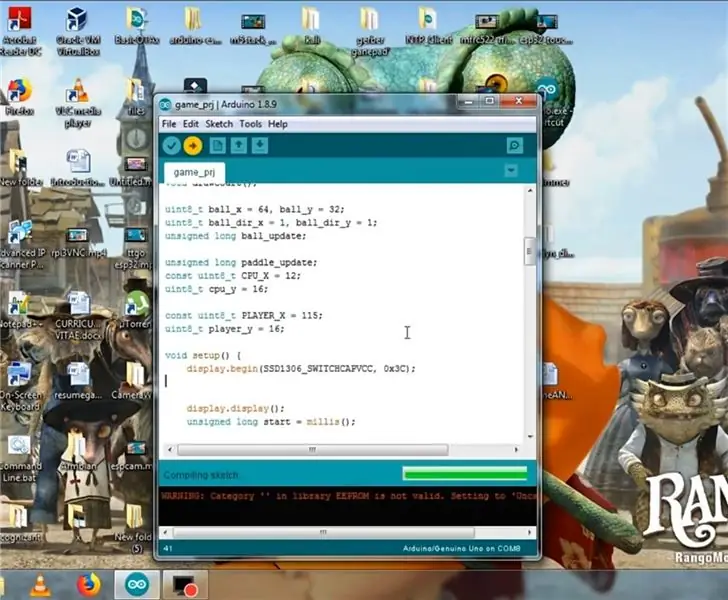The image size is (728, 600).
Task: Click the code editor scroll-down arrow
Action: [x=530, y=437]
